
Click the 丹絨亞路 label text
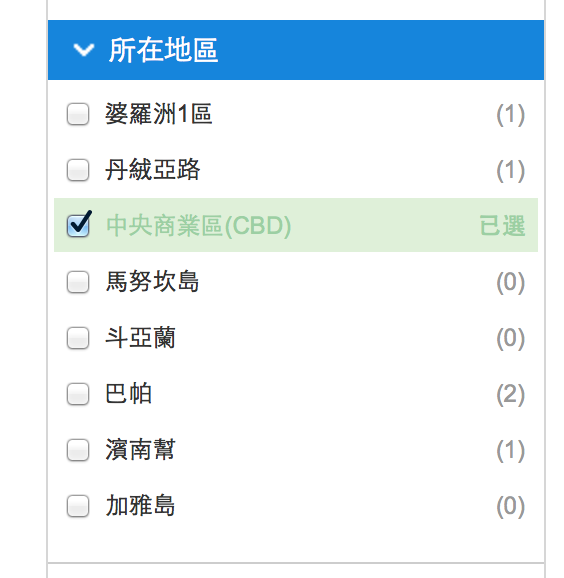click(153, 170)
